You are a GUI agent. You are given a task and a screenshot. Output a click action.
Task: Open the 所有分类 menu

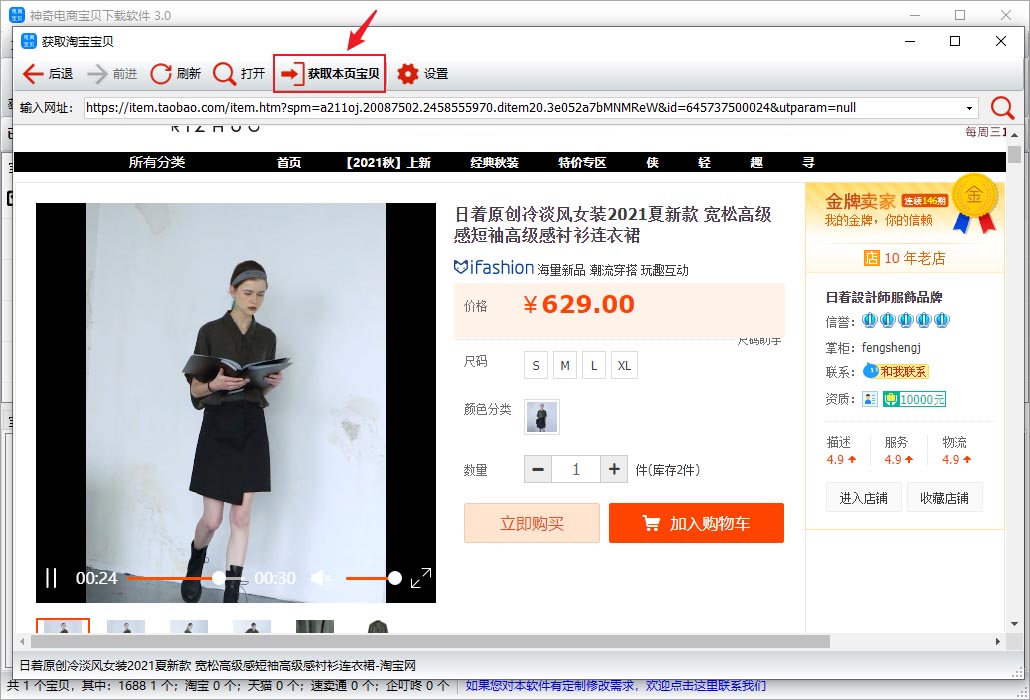[x=157, y=162]
